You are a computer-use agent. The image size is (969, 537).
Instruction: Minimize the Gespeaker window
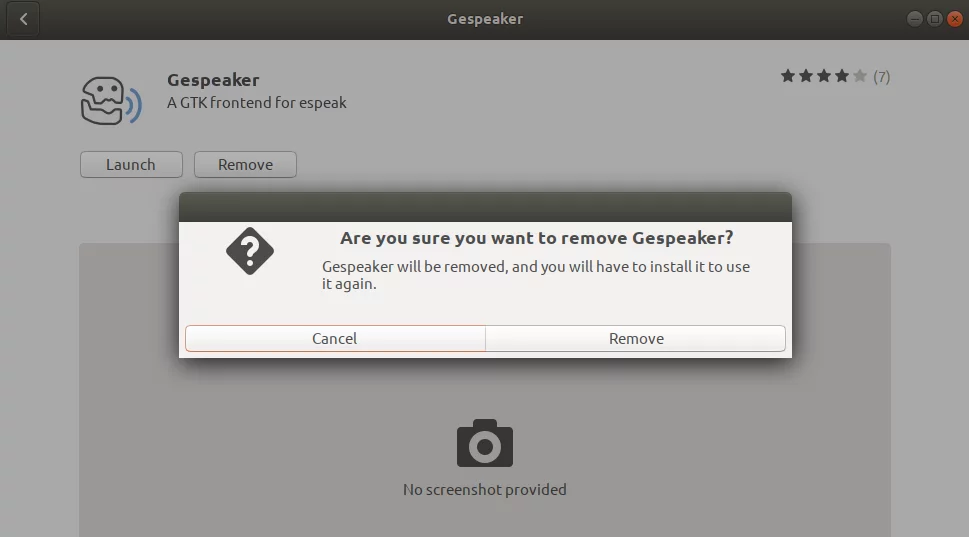[915, 19]
